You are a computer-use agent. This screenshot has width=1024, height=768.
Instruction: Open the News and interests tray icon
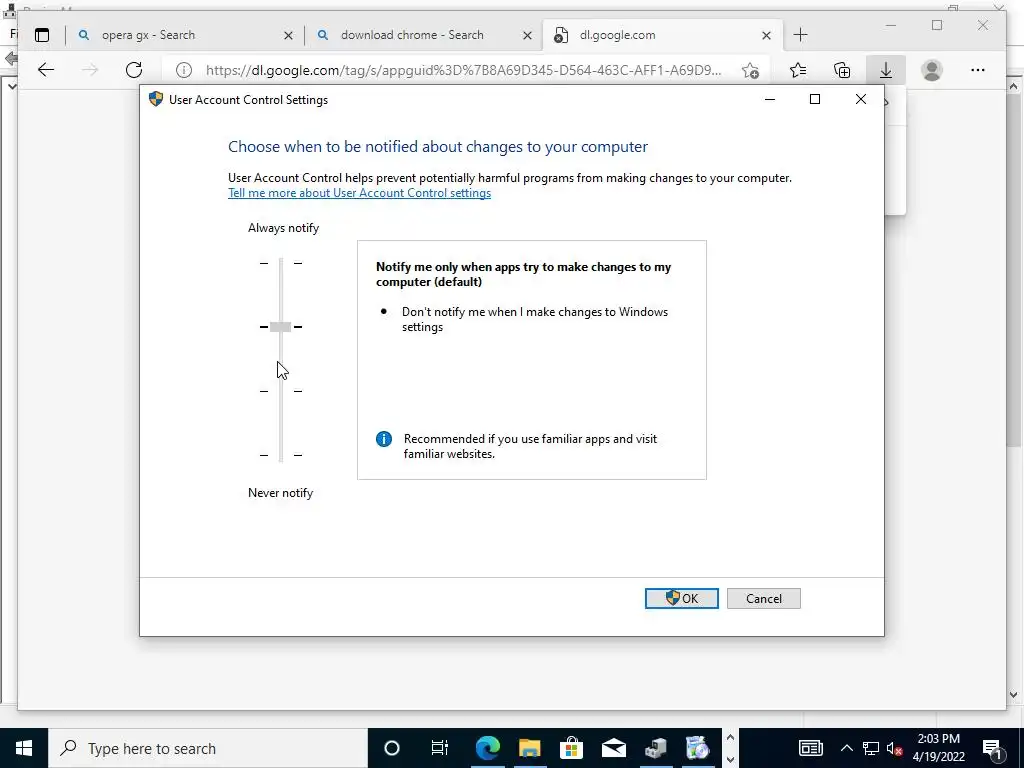click(810, 748)
